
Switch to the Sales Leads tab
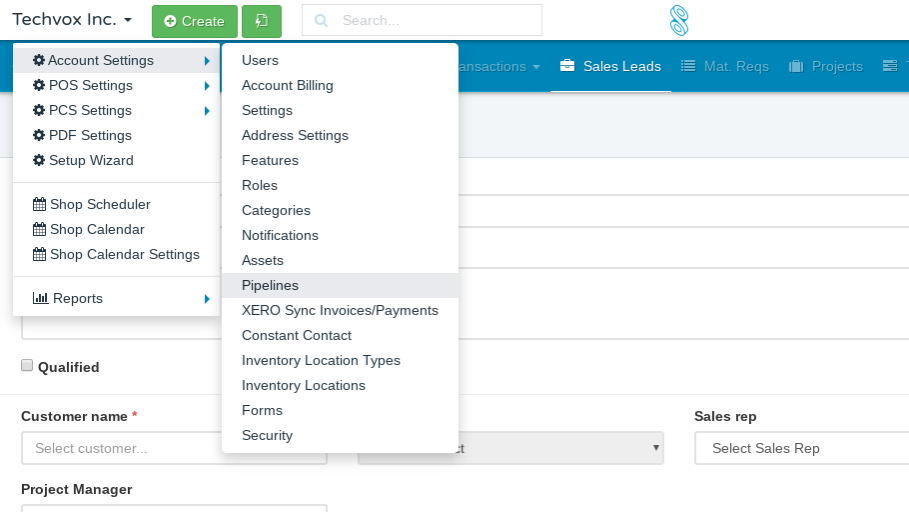pyautogui.click(x=610, y=66)
